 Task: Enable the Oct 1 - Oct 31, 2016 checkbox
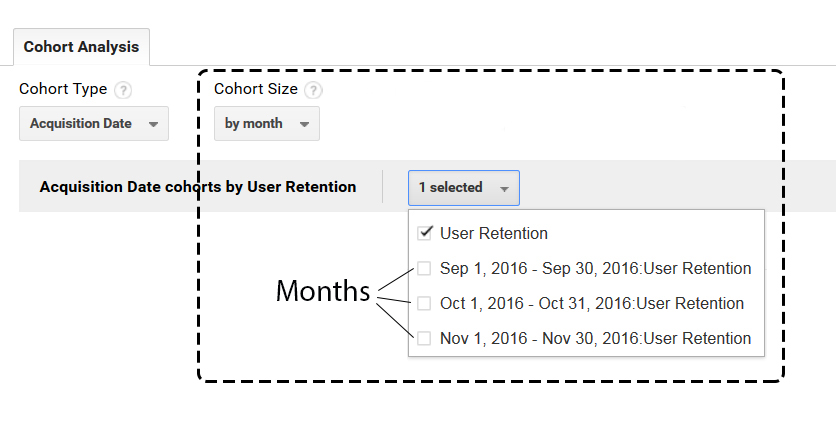424,303
